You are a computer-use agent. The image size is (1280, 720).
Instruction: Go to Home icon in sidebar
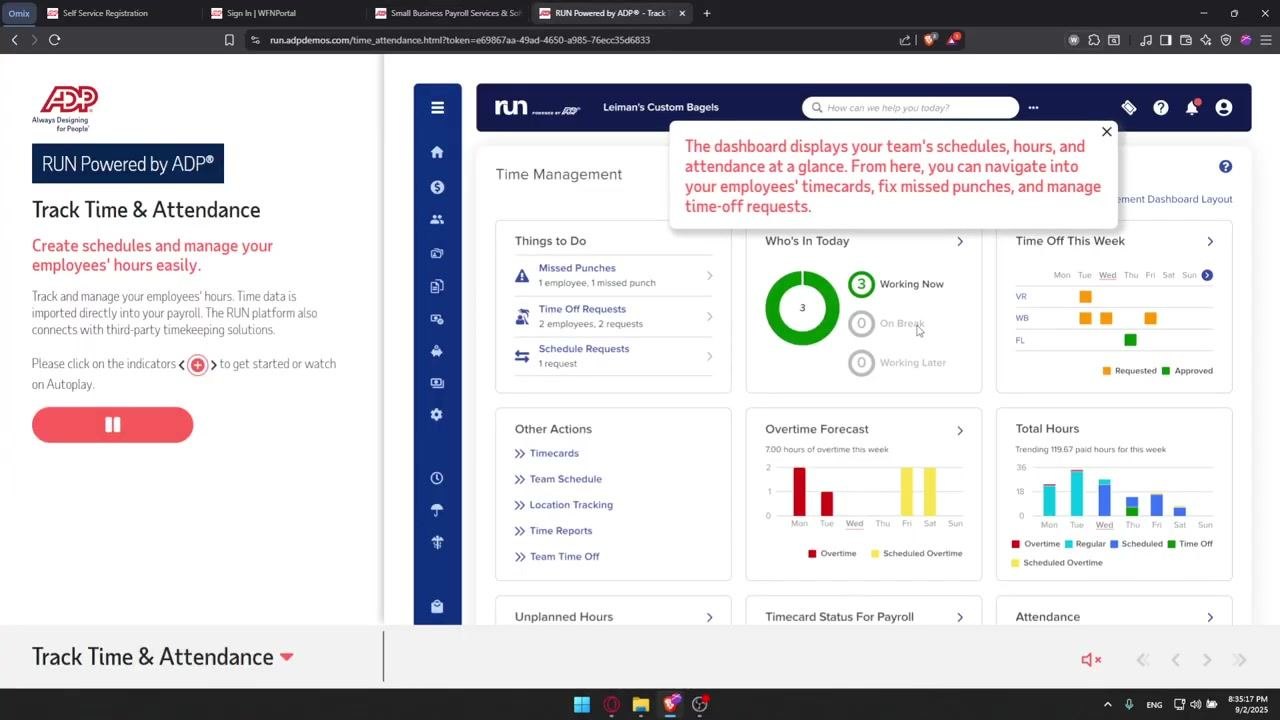437,152
